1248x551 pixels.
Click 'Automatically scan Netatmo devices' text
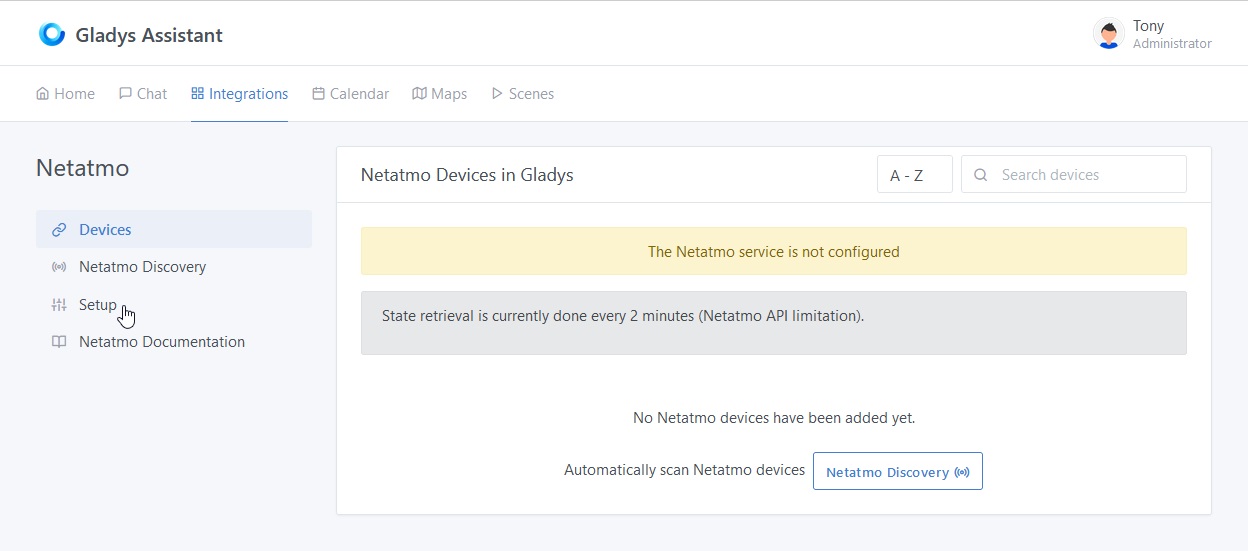click(x=685, y=470)
